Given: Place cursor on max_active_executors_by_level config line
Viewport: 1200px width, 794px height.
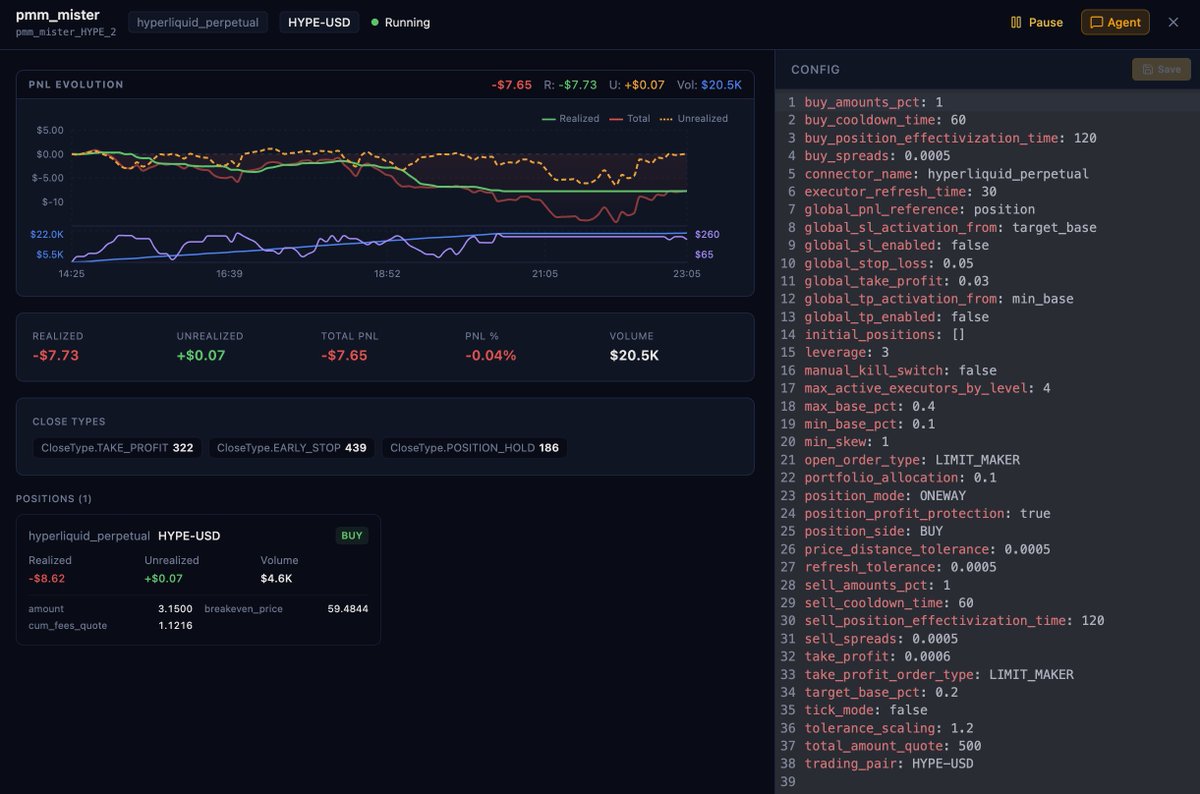Looking at the screenshot, I should (927, 388).
